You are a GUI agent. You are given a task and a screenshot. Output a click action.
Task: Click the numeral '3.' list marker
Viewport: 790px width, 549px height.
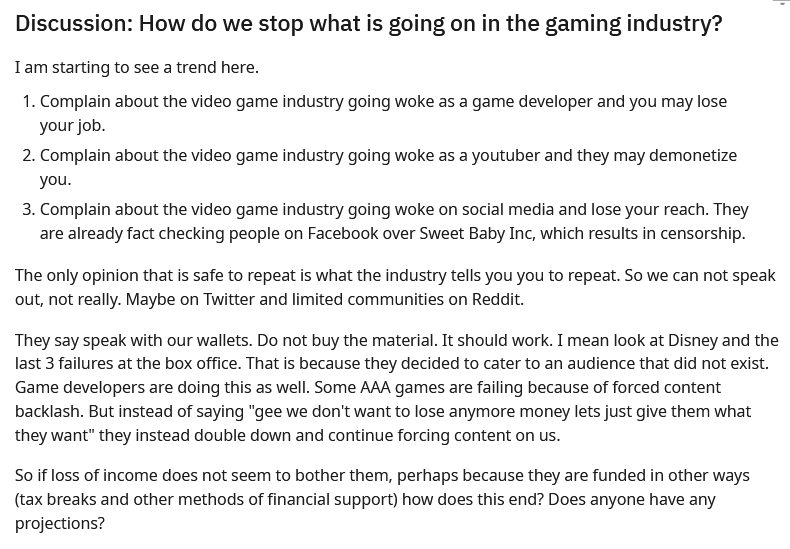pyautogui.click(x=29, y=209)
